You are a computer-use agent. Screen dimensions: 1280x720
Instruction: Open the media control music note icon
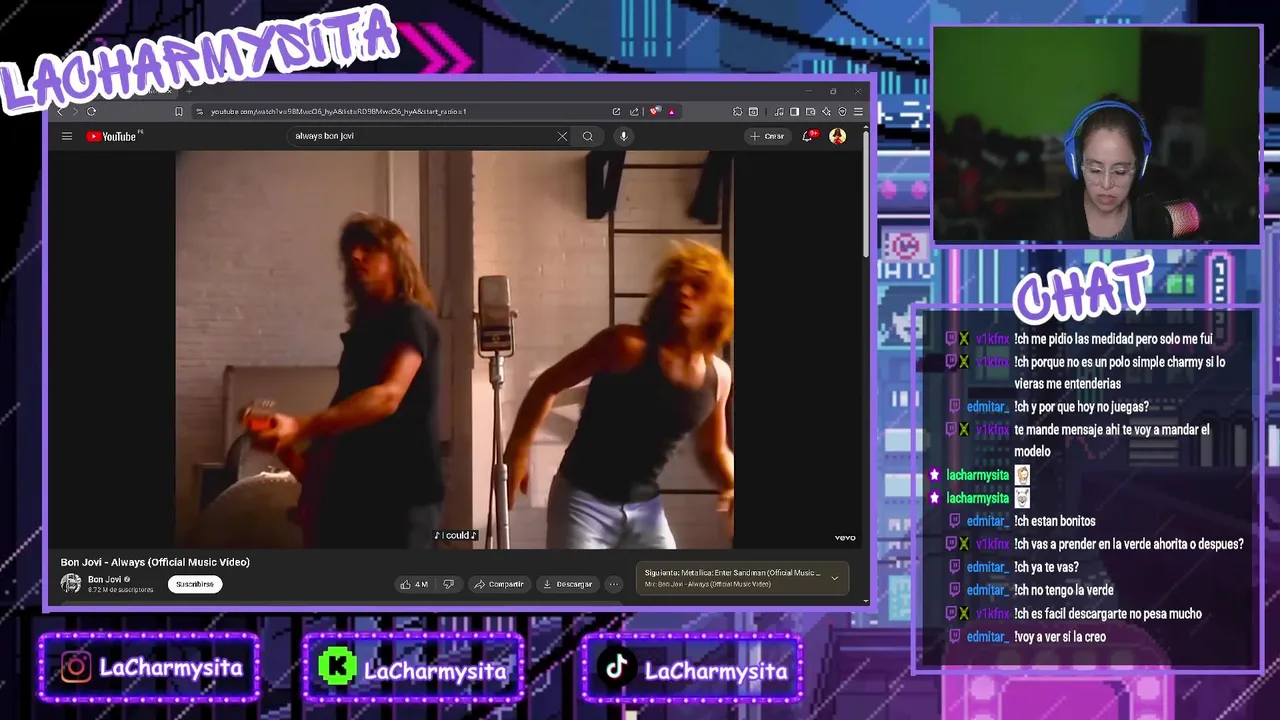(779, 111)
